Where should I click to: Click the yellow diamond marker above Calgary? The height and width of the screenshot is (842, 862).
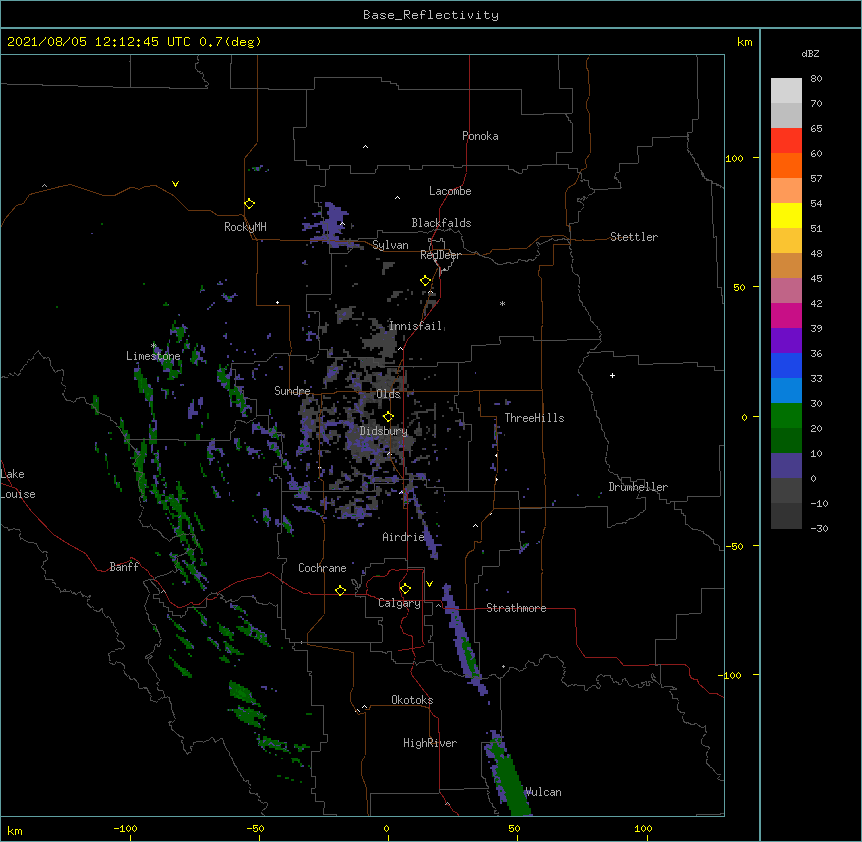[405, 589]
